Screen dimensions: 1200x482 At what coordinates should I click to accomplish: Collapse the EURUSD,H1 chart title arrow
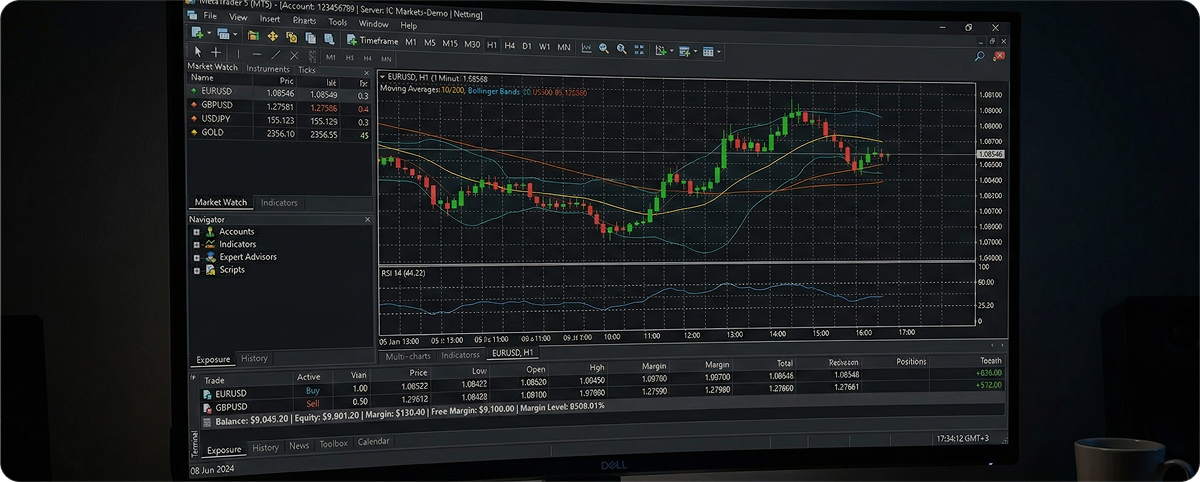pyautogui.click(x=381, y=76)
